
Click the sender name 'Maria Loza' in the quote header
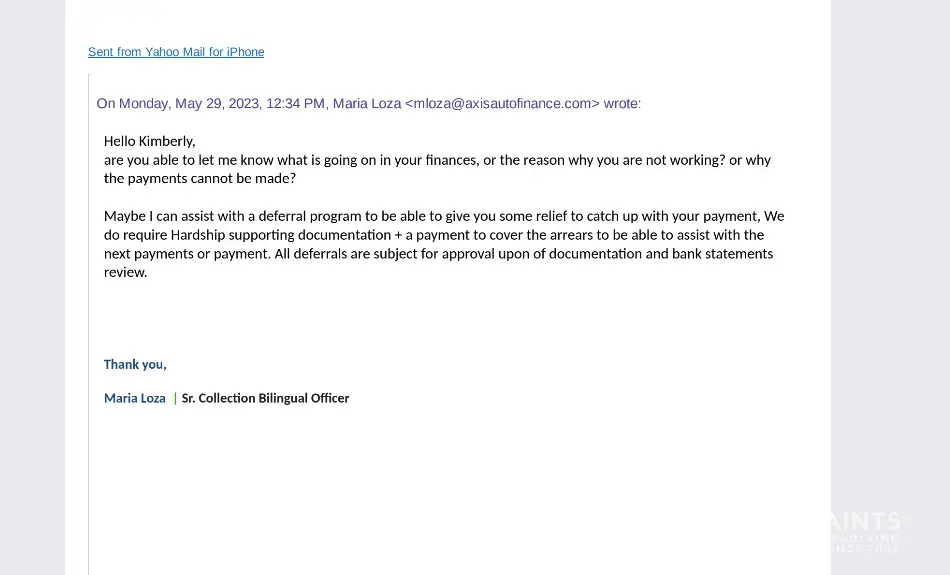[x=367, y=103]
